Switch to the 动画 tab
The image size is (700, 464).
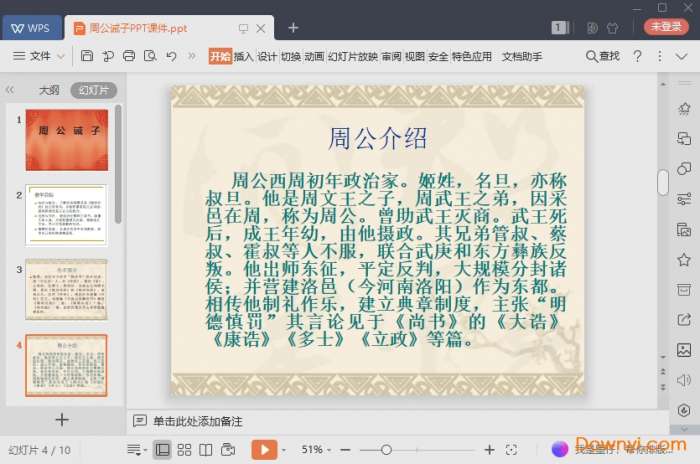point(314,56)
